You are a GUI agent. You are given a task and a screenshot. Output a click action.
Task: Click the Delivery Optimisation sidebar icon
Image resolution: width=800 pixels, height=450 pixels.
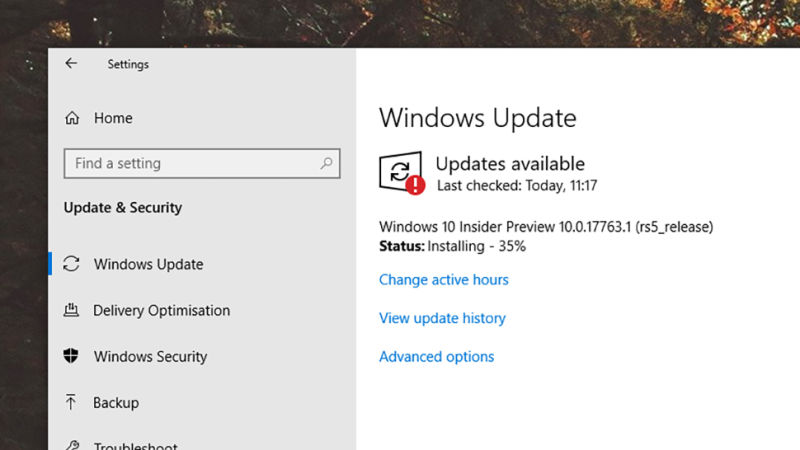(71, 310)
